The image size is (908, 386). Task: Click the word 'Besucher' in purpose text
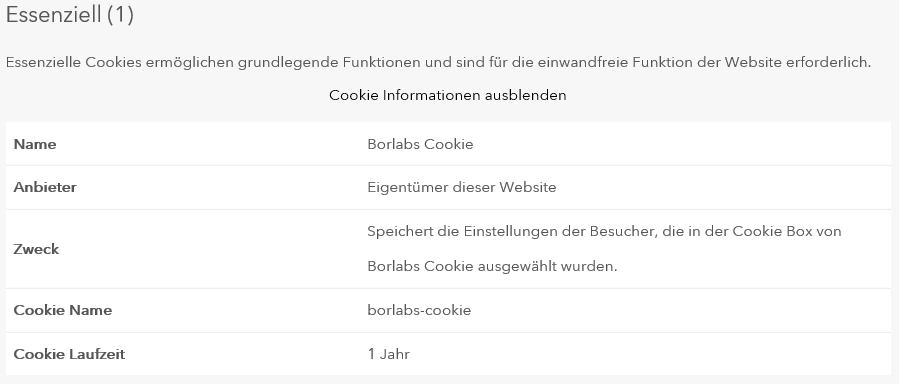click(621, 231)
